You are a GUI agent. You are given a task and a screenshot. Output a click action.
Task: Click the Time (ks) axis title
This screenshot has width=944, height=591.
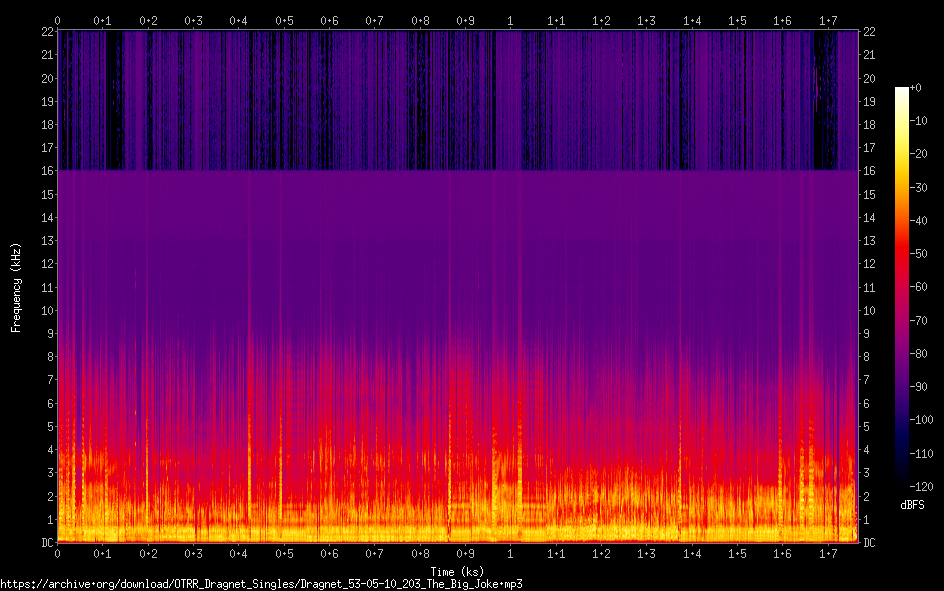coord(456,571)
